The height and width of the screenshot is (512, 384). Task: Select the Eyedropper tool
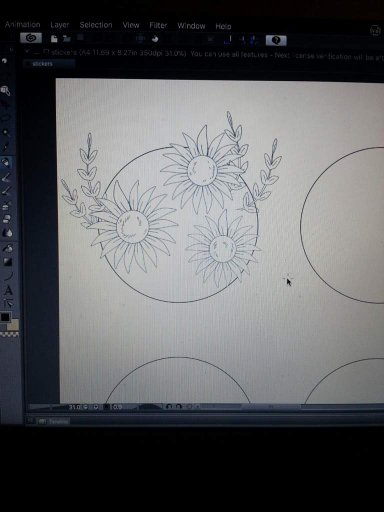(x=5, y=147)
